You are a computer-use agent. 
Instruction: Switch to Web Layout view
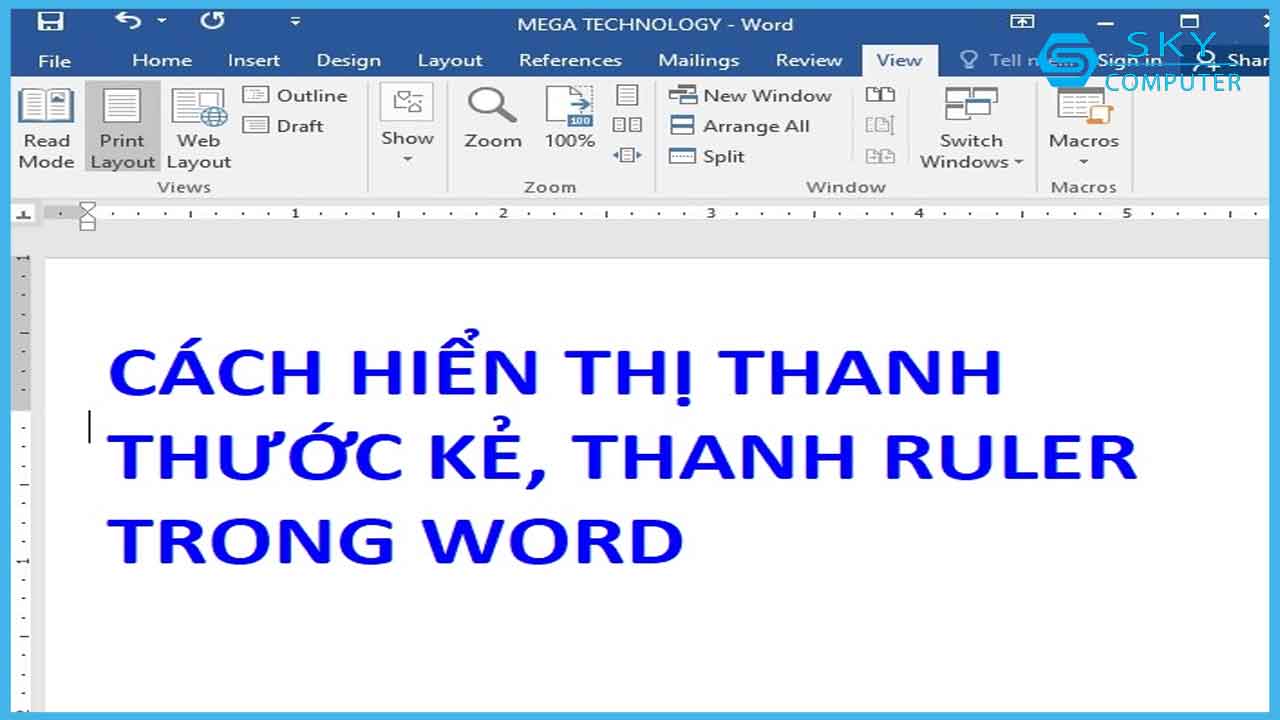tap(198, 128)
